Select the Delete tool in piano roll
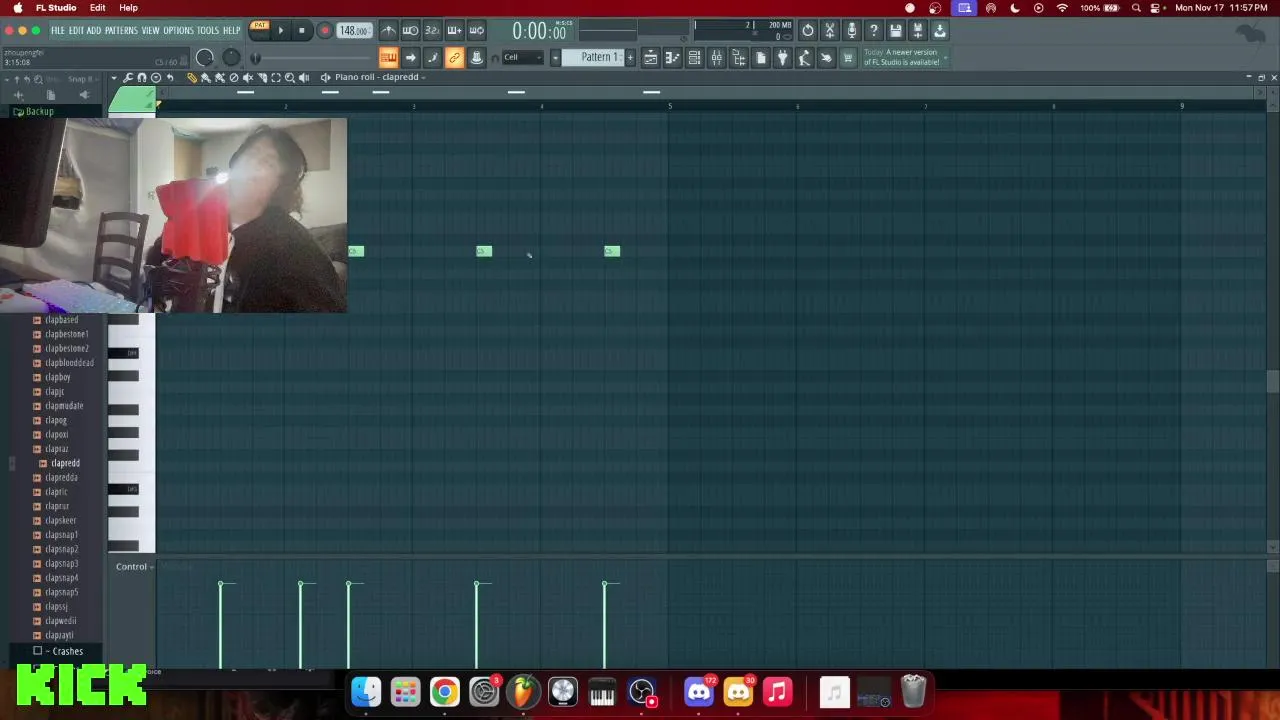This screenshot has width=1280, height=720. click(x=234, y=77)
